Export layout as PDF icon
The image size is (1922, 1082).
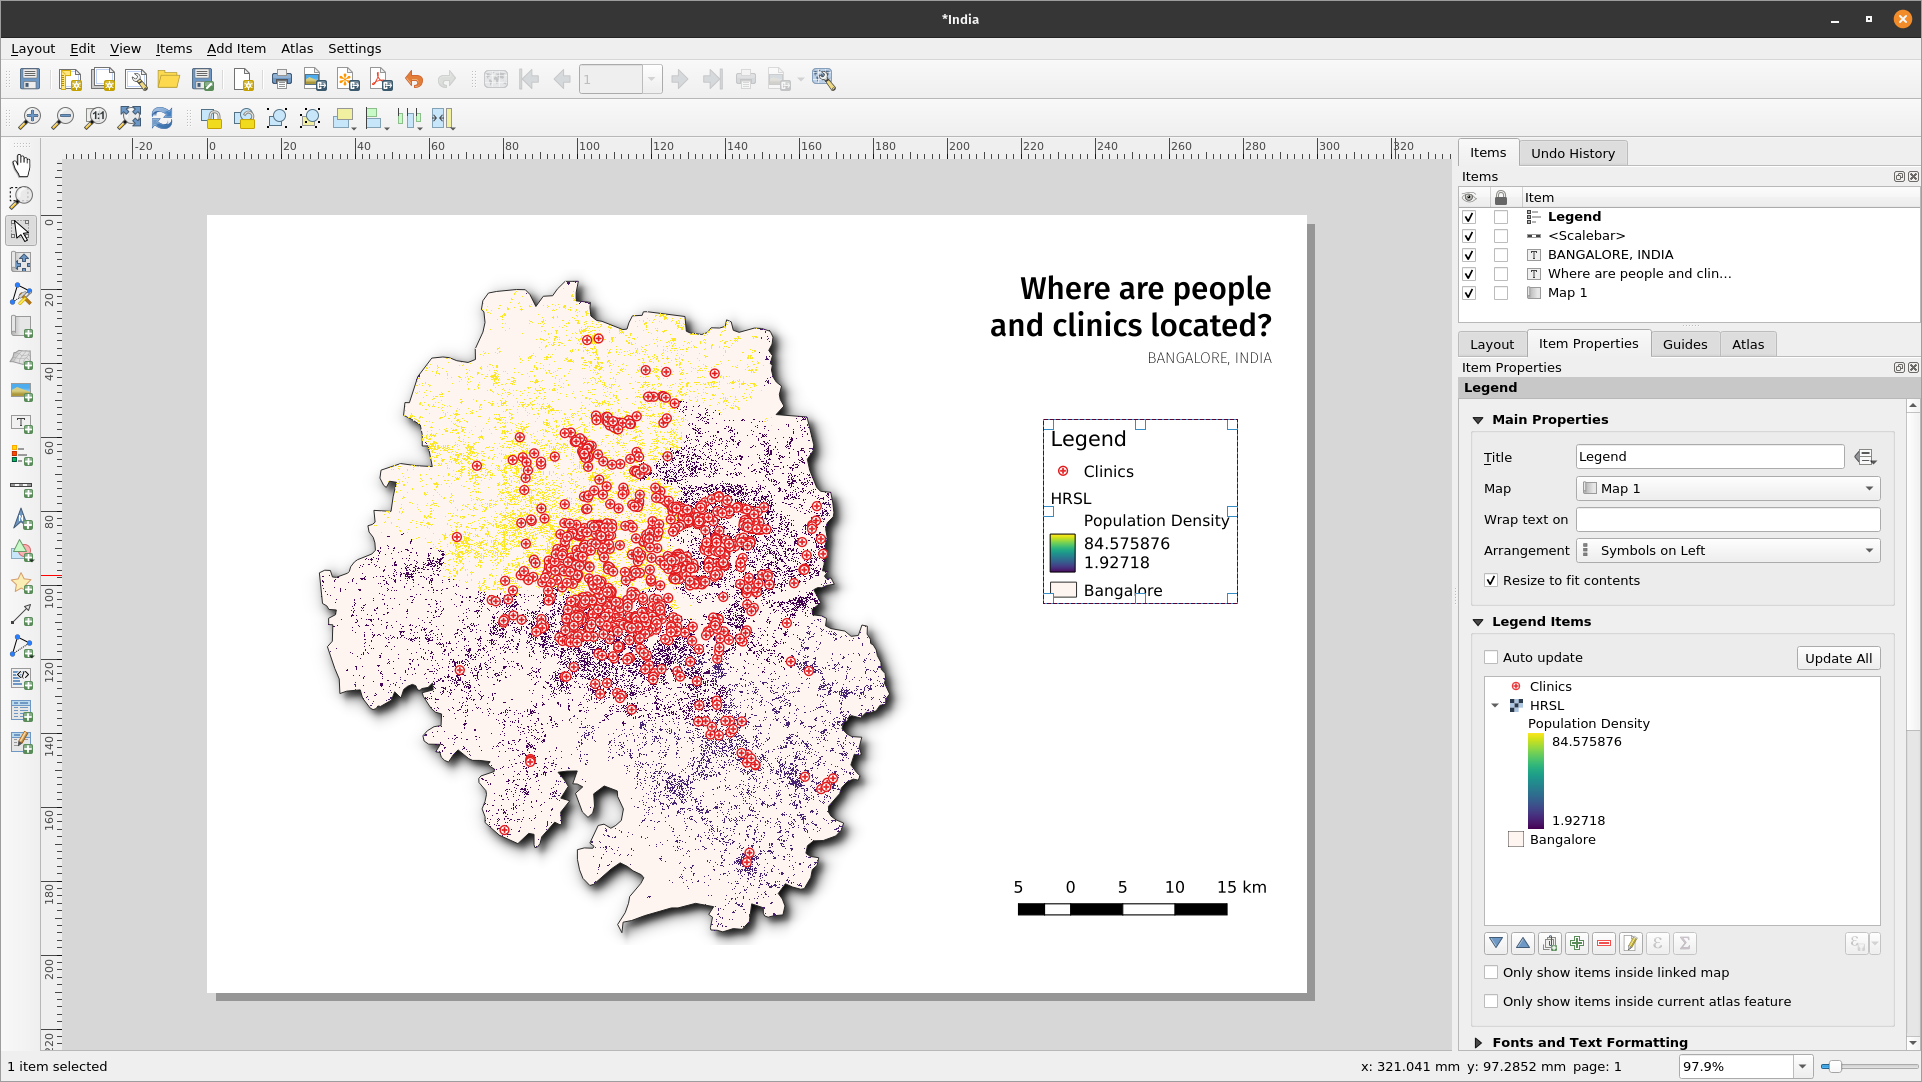[381, 79]
